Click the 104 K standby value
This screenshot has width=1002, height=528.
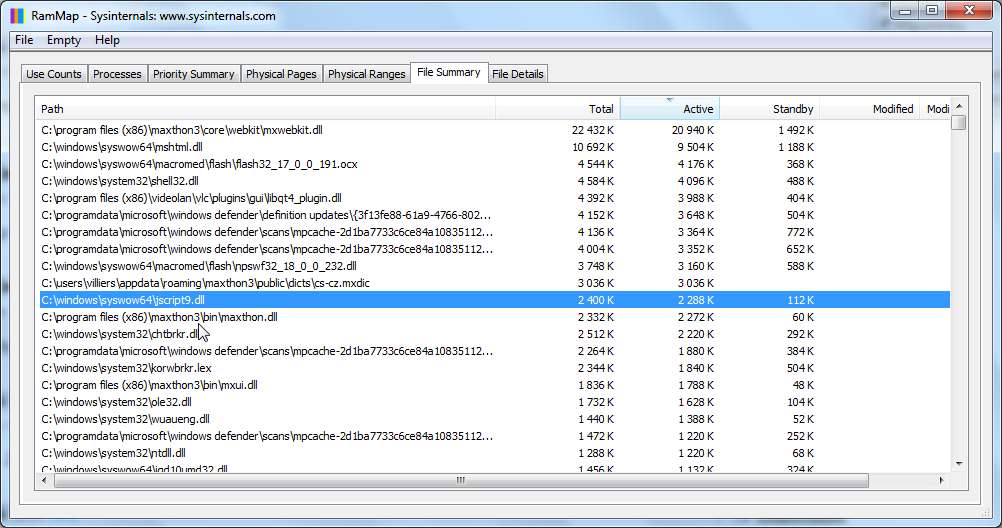click(x=800, y=401)
